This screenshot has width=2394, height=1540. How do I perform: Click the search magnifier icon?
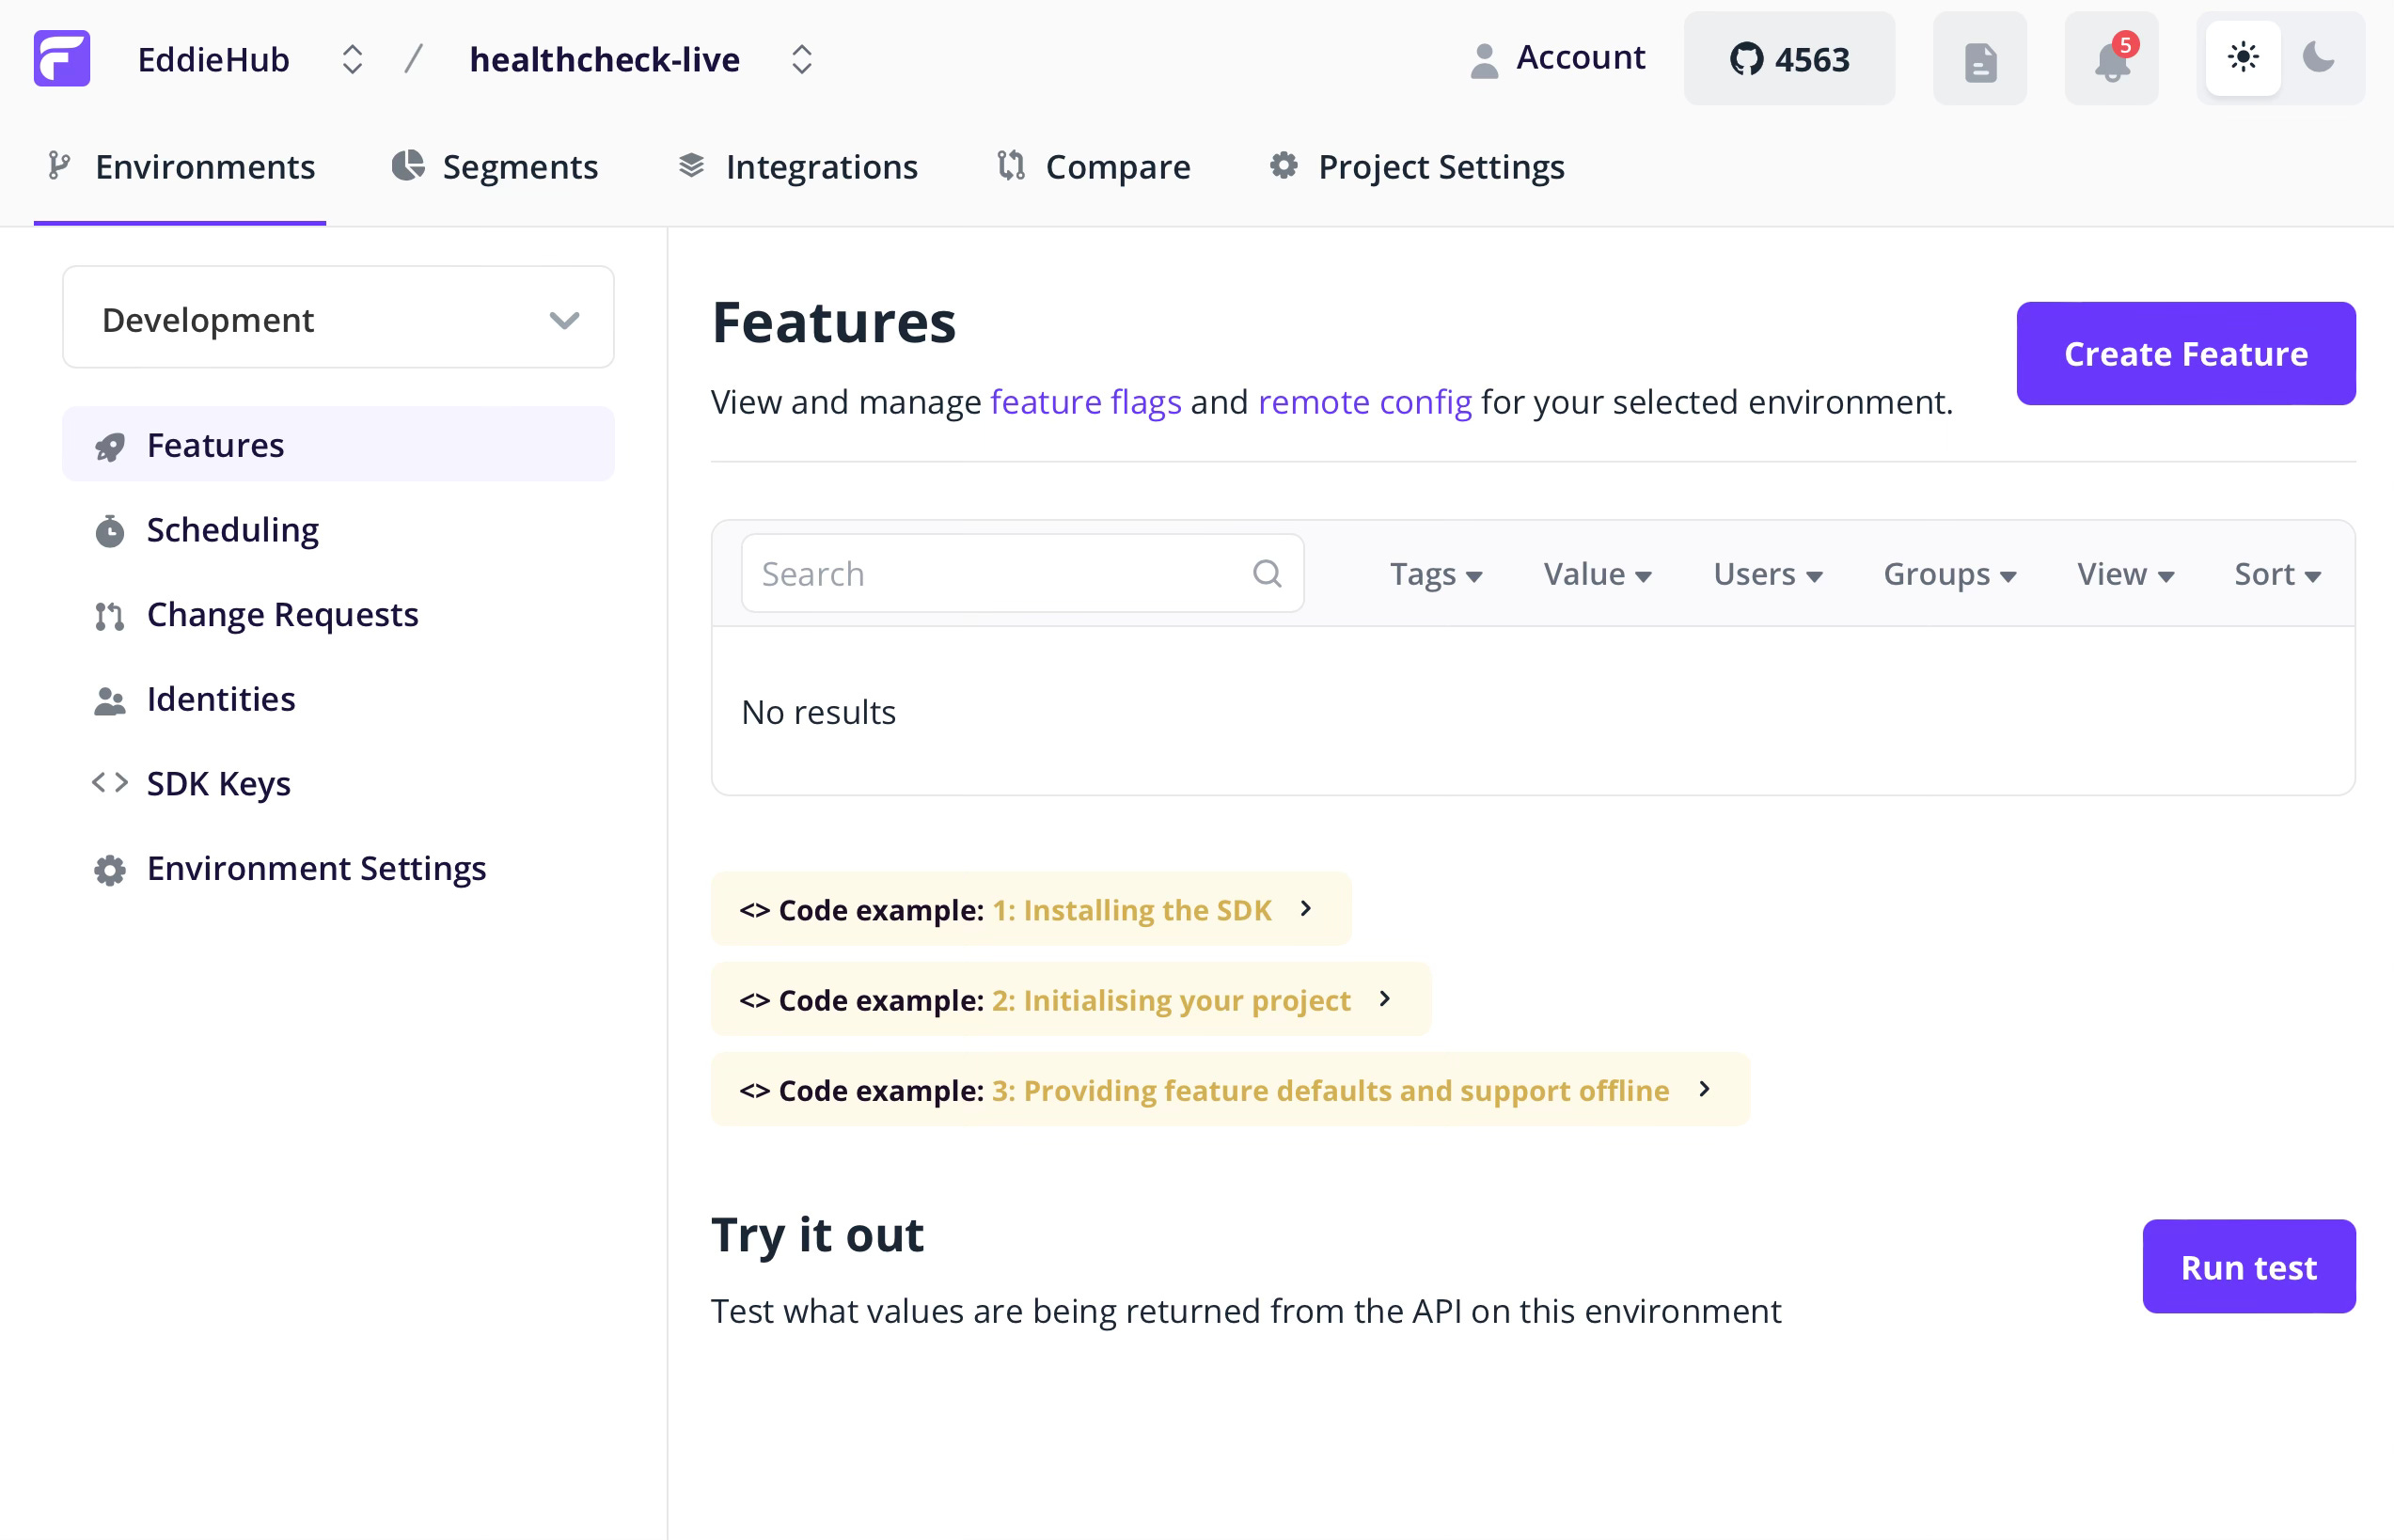[x=1267, y=574]
